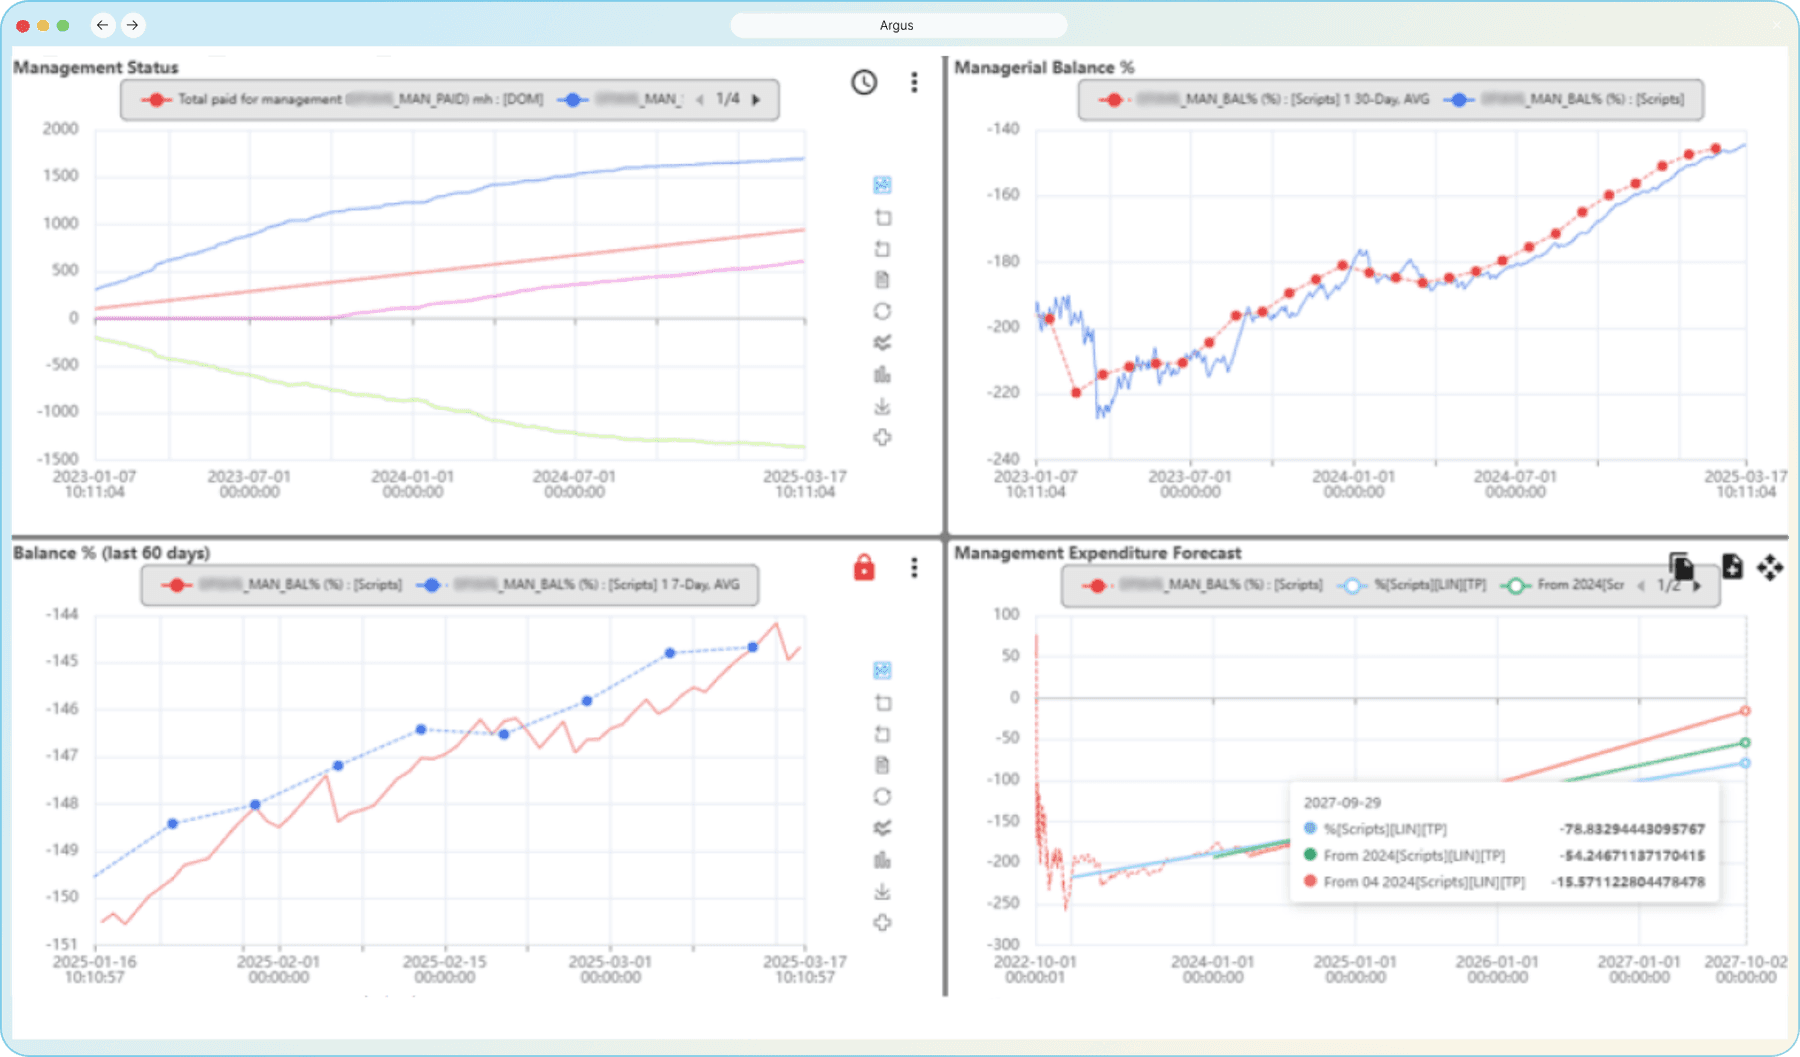This screenshot has height=1057, width=1800.
Task: Go to previous legend page in Management Status
Action: coord(700,99)
